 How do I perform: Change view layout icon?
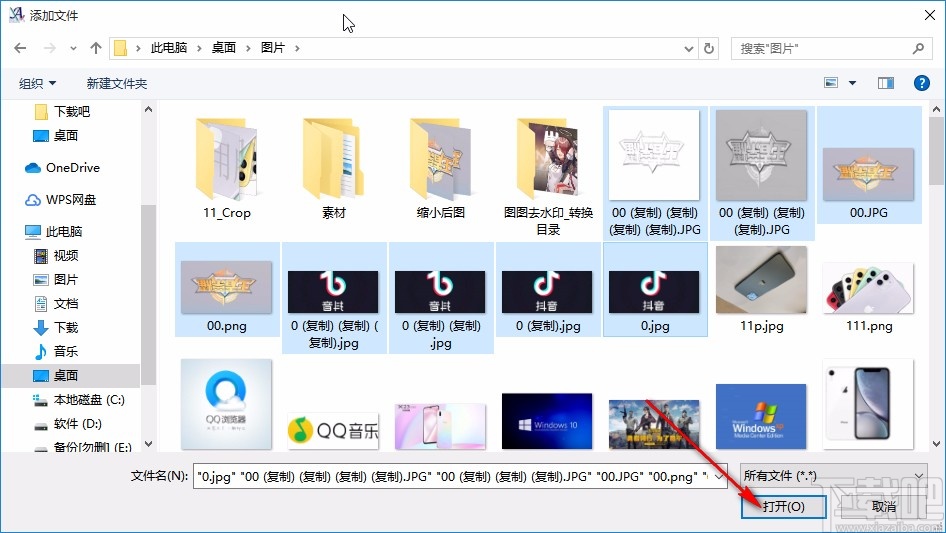click(831, 83)
